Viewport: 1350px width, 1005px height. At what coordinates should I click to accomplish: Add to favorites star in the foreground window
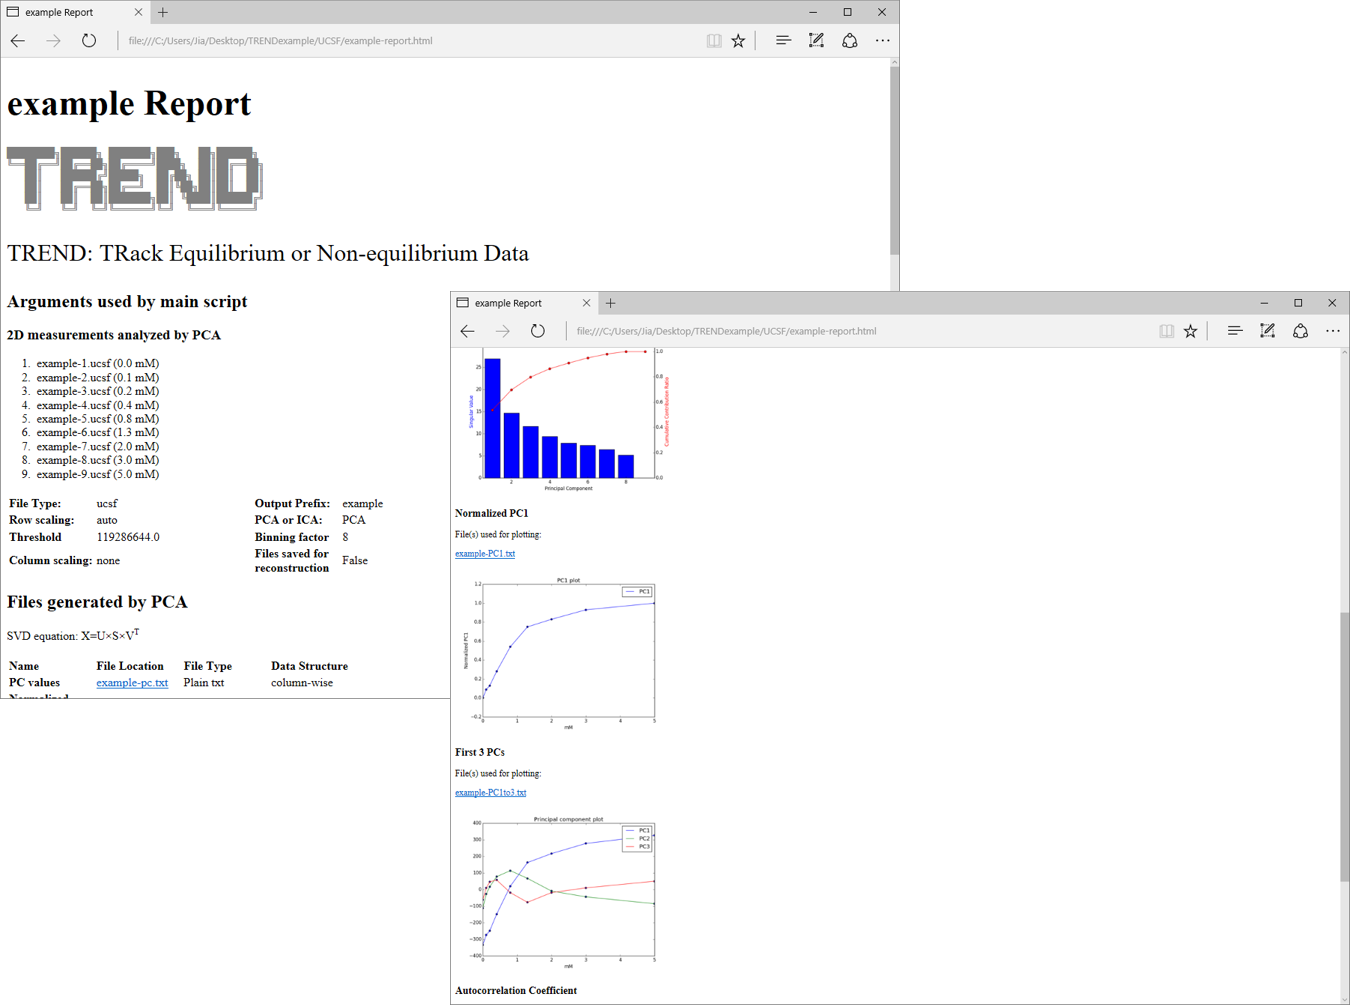point(1190,331)
